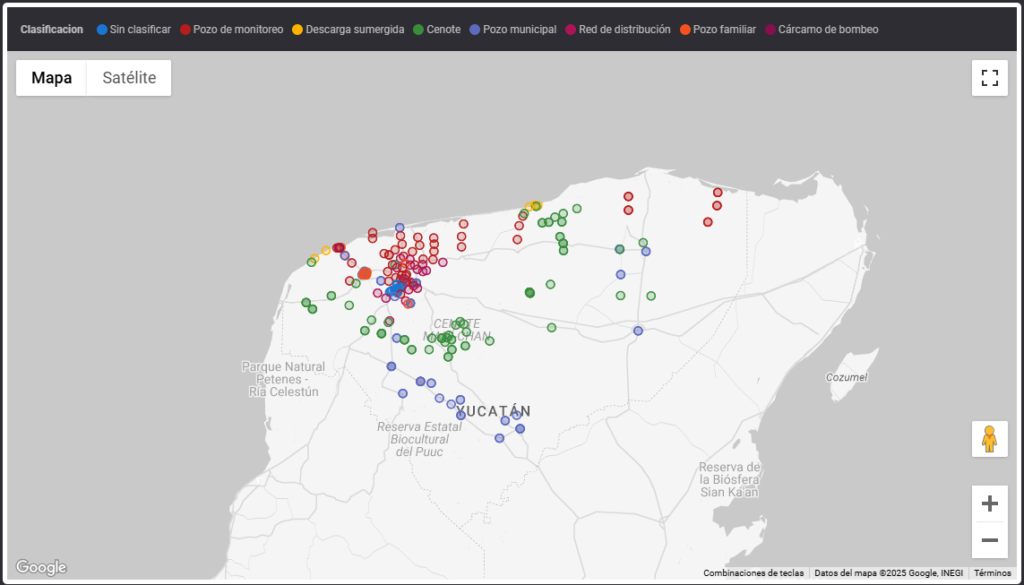Click the large orange Pozo familiar marker

pos(364,273)
